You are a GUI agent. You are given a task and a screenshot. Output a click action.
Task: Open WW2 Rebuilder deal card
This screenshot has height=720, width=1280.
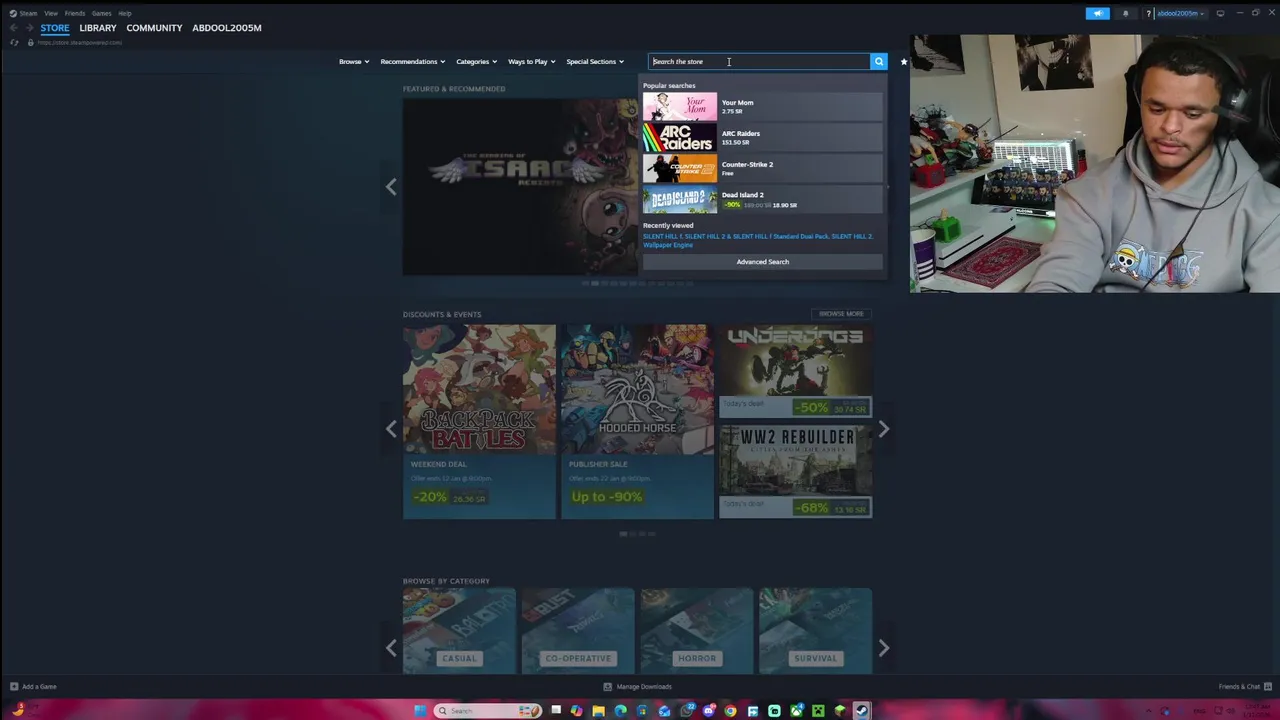click(795, 472)
